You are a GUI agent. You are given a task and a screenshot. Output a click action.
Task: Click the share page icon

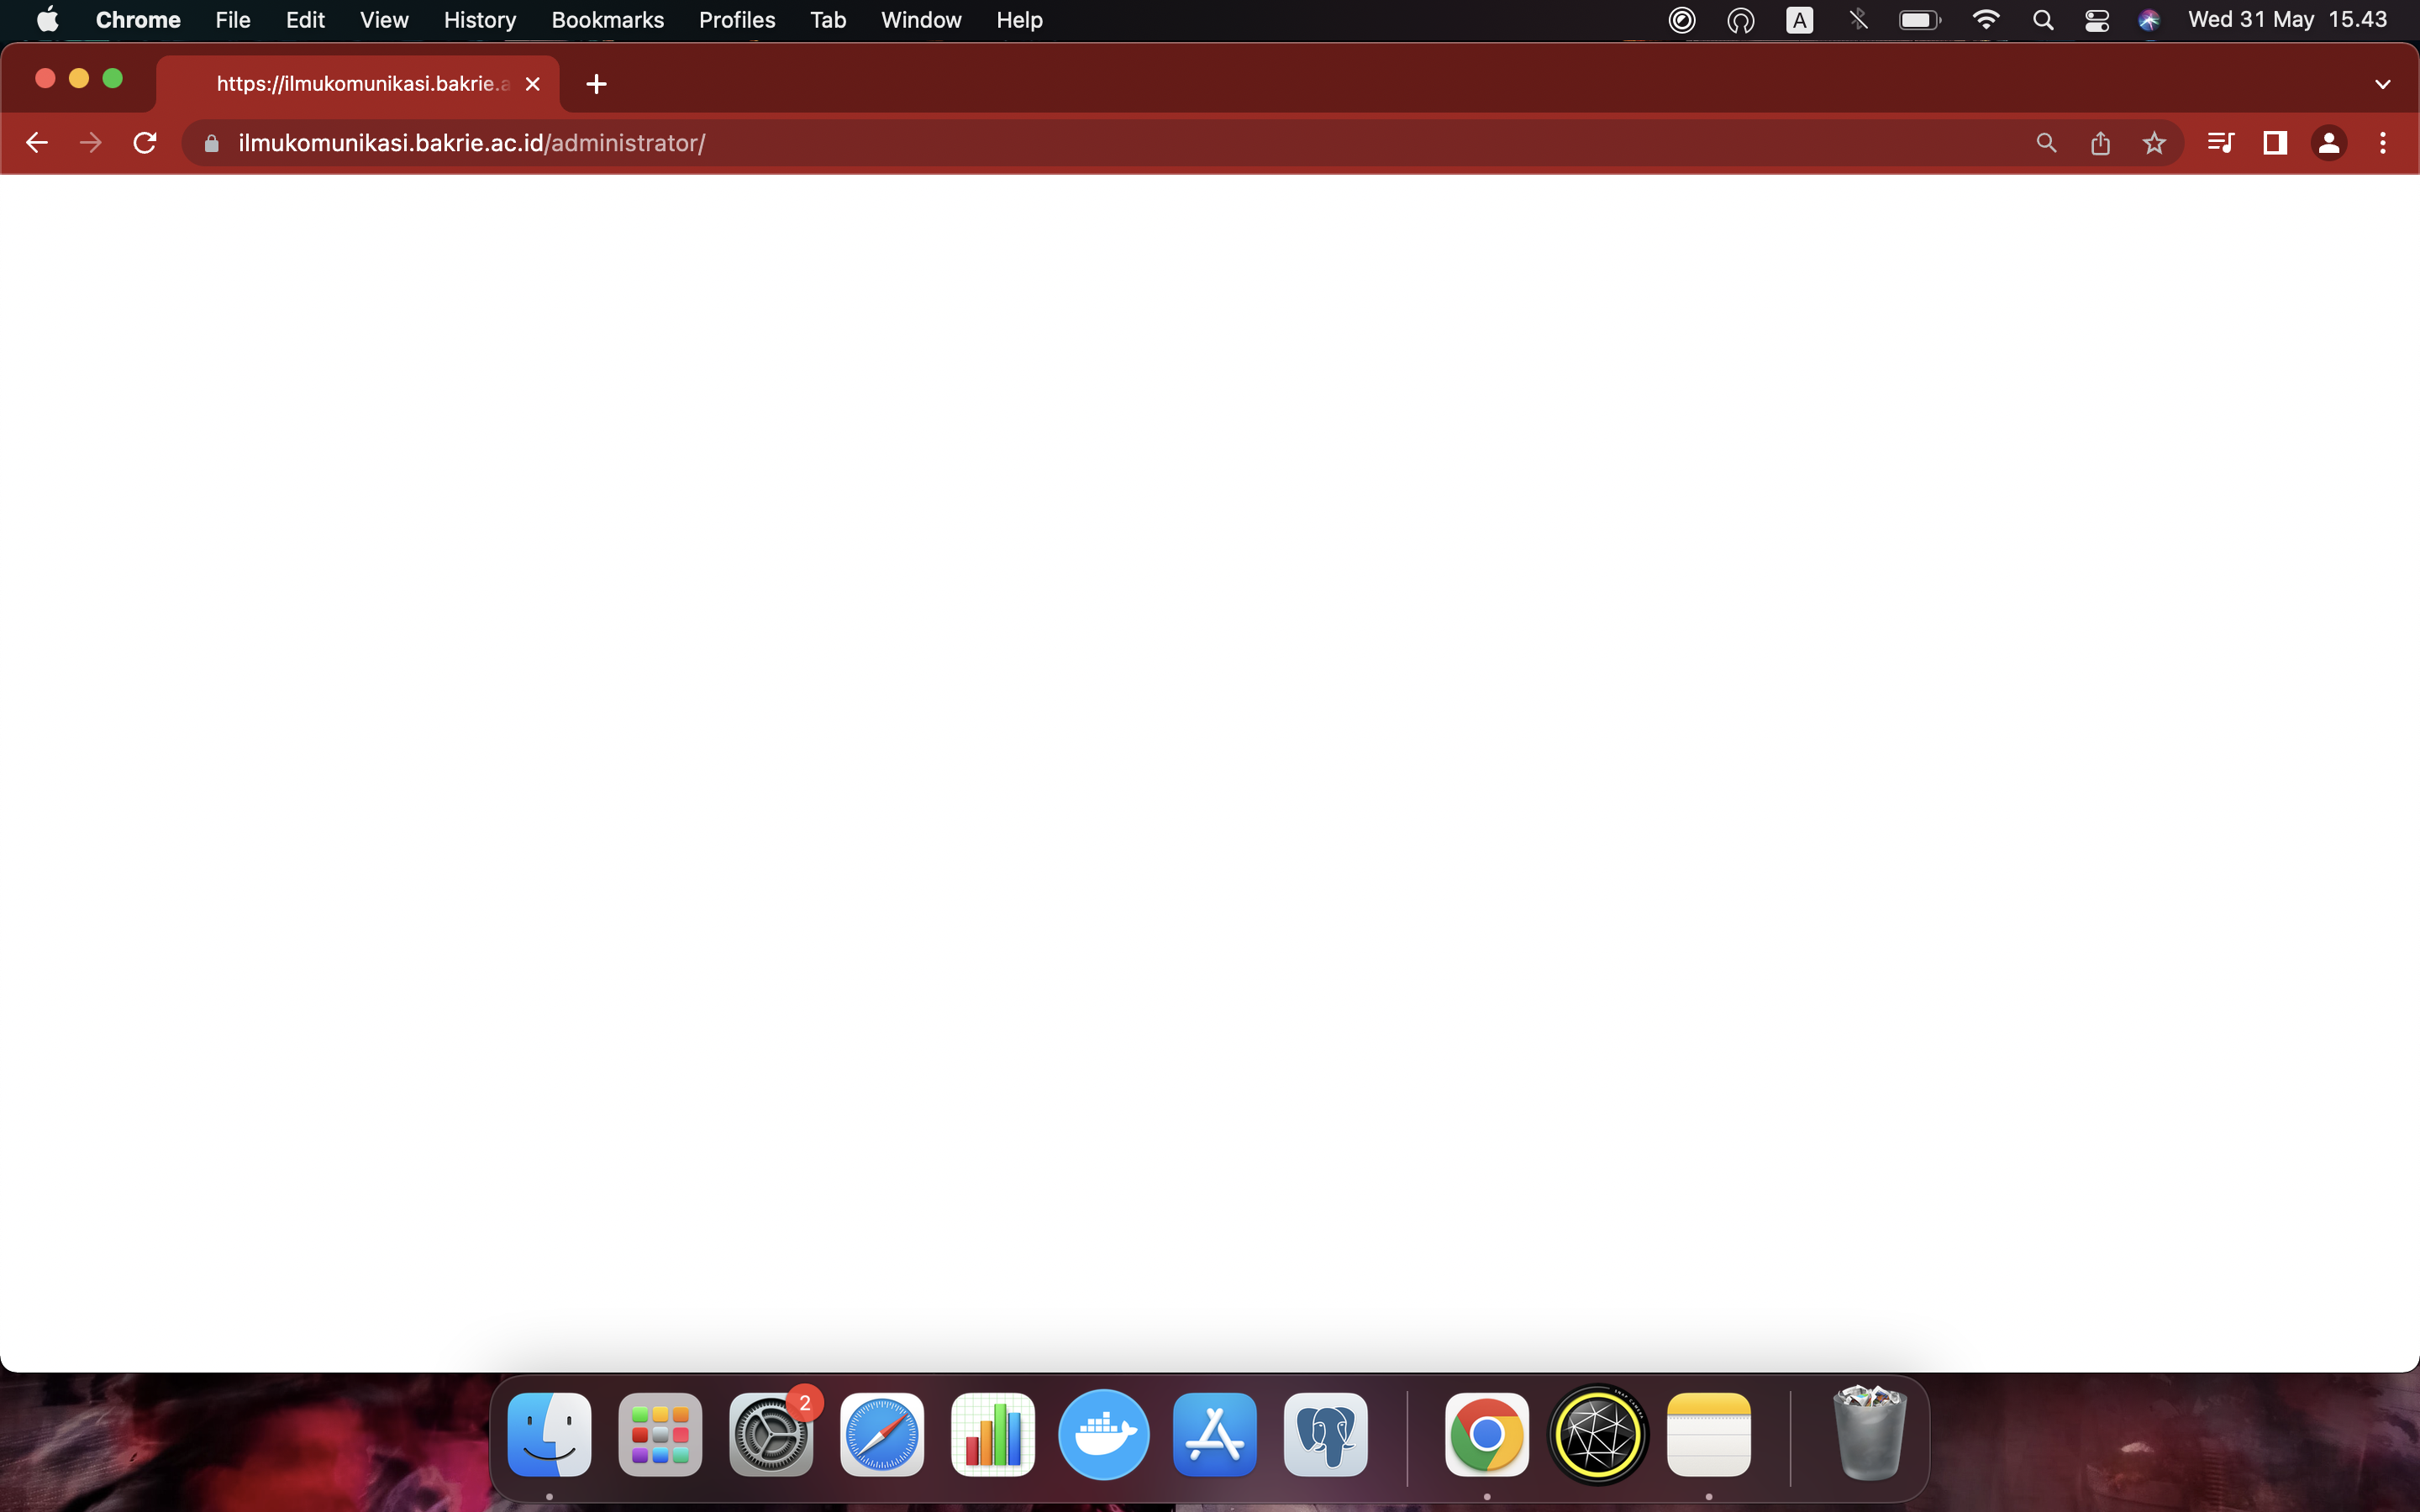click(x=2100, y=143)
